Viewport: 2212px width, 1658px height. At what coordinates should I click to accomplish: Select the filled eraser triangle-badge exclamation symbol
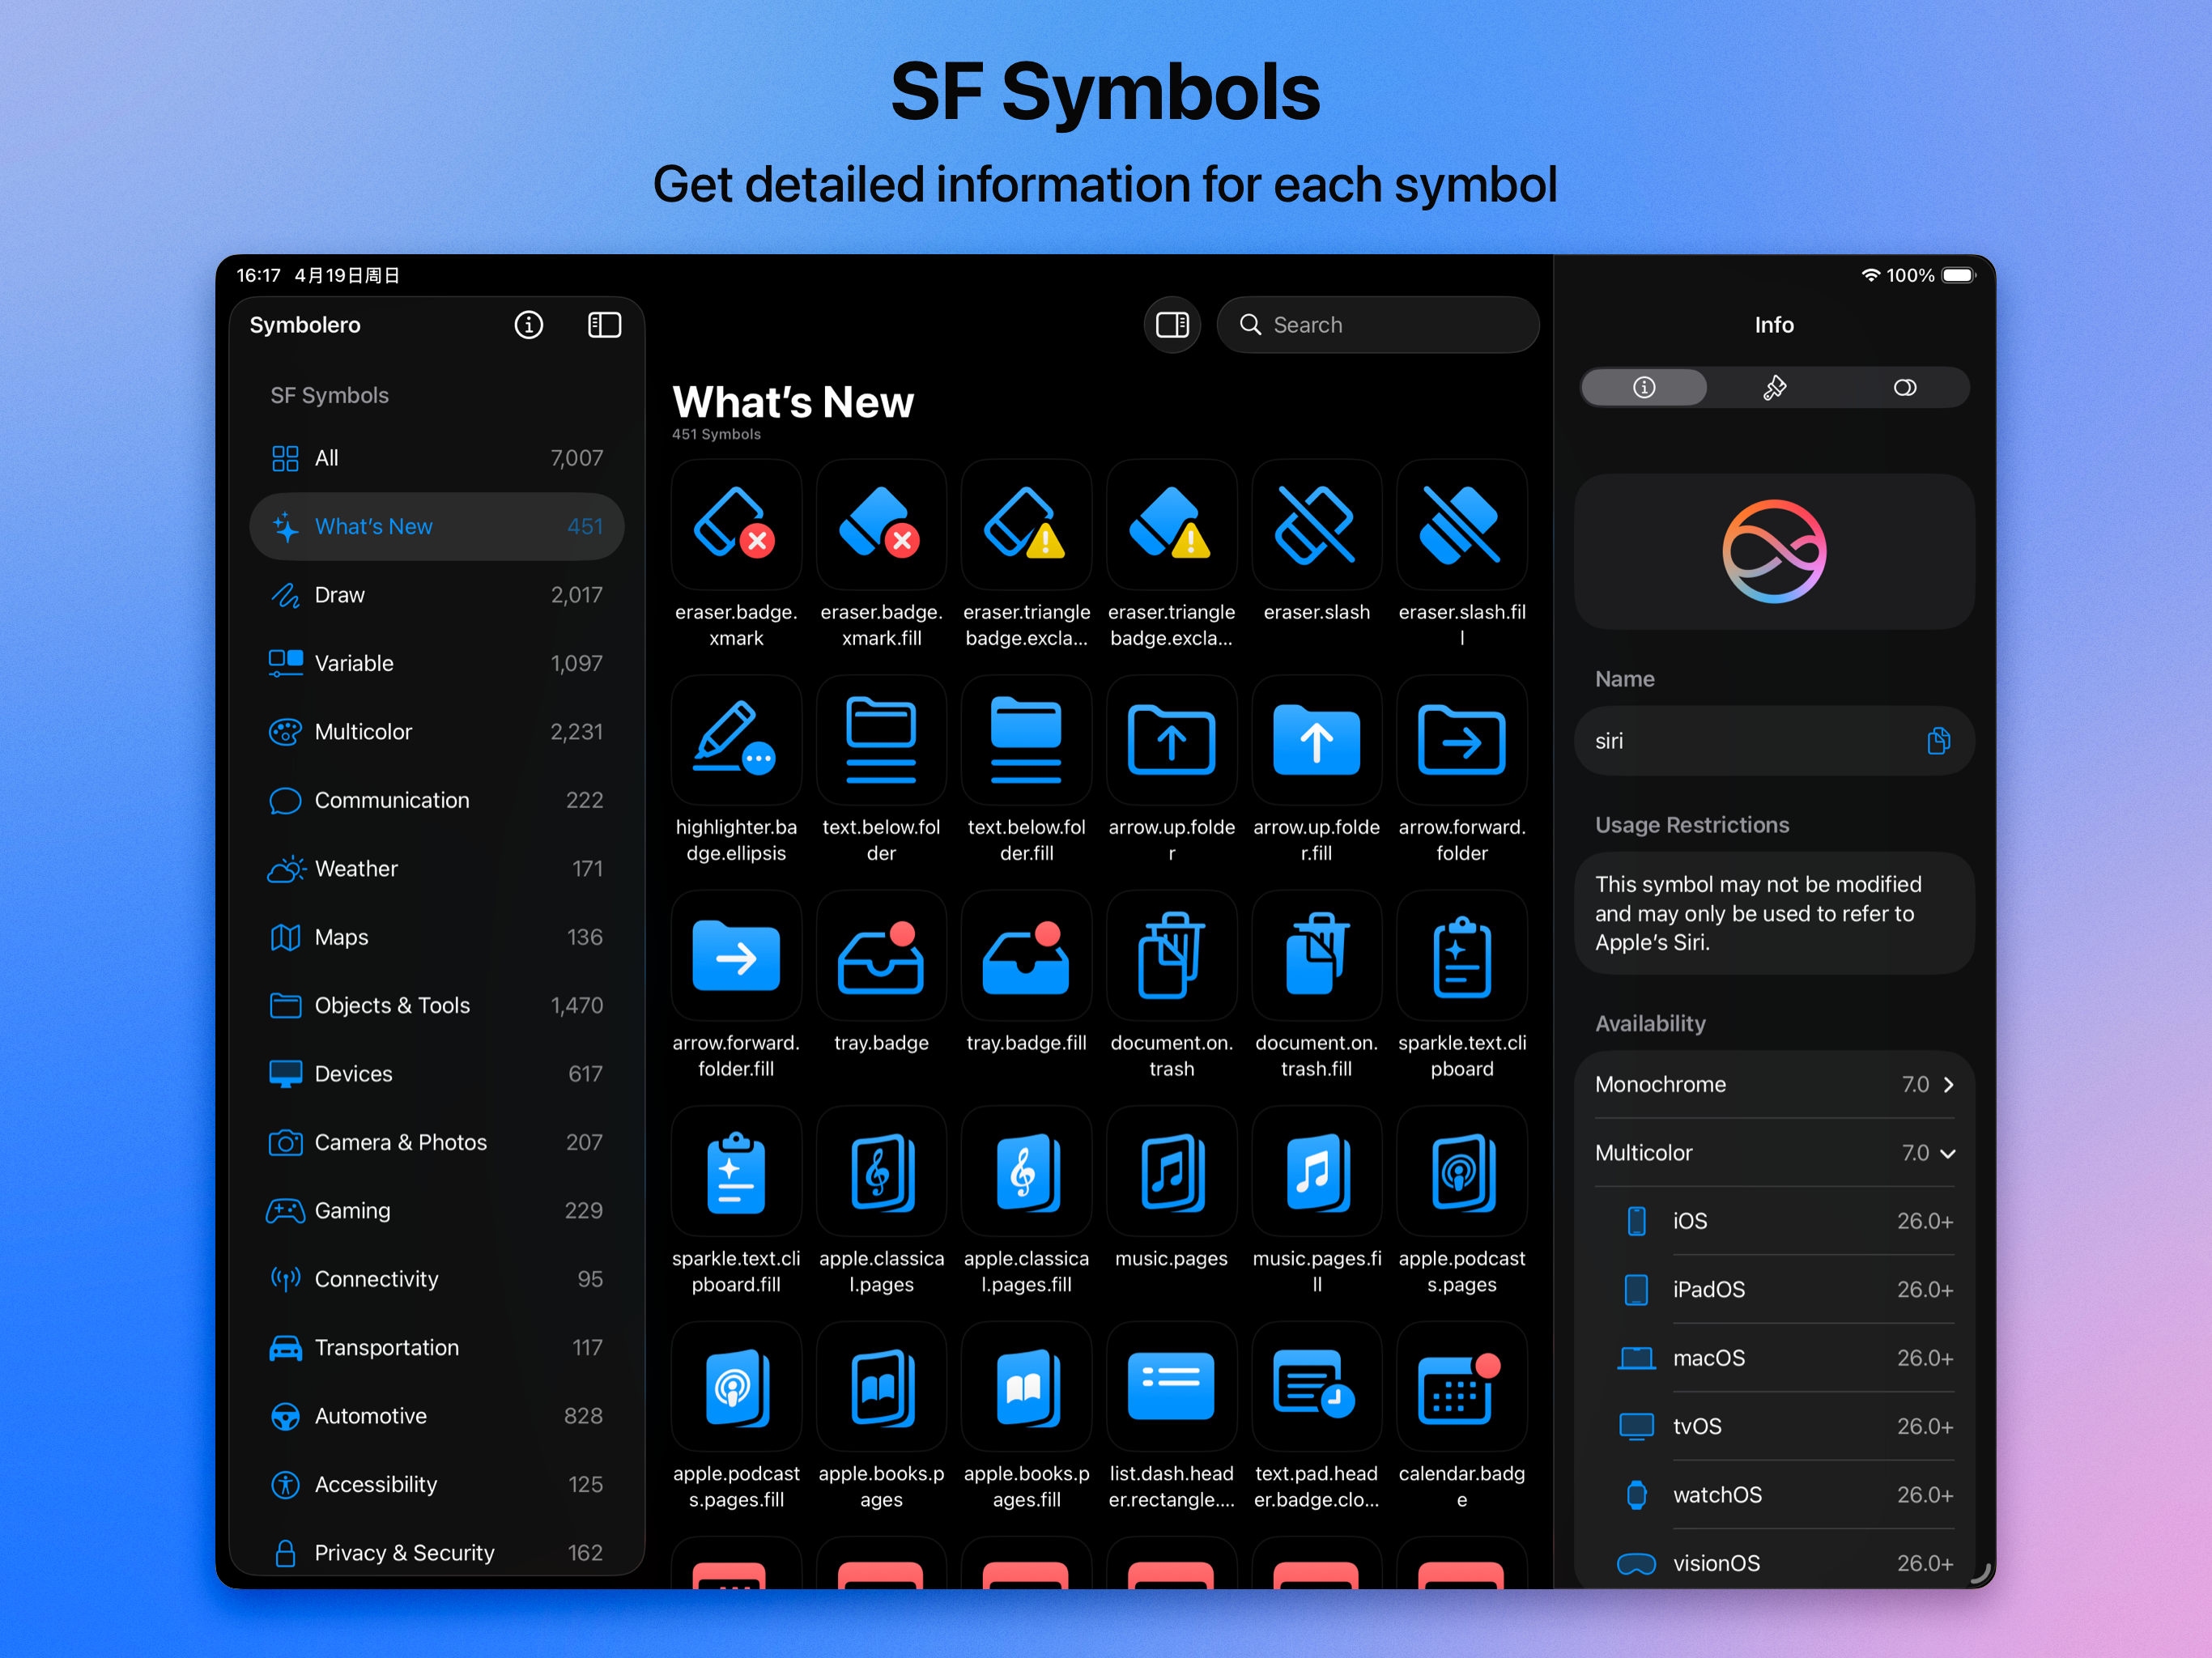[1171, 524]
